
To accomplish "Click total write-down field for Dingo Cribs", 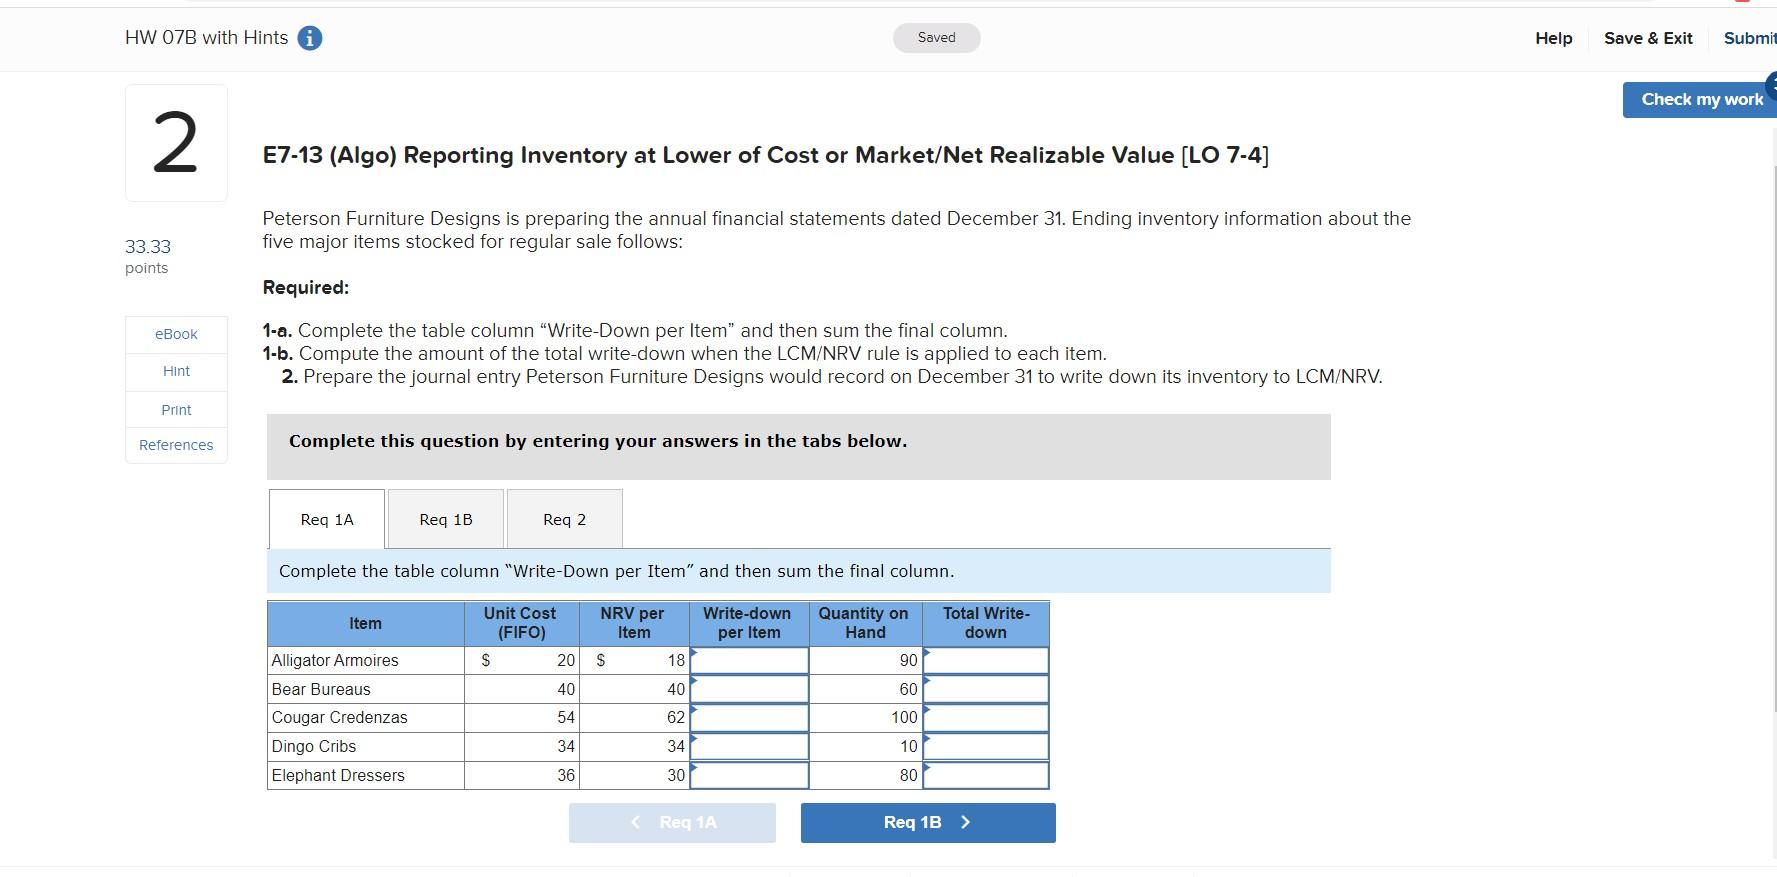I will (986, 747).
